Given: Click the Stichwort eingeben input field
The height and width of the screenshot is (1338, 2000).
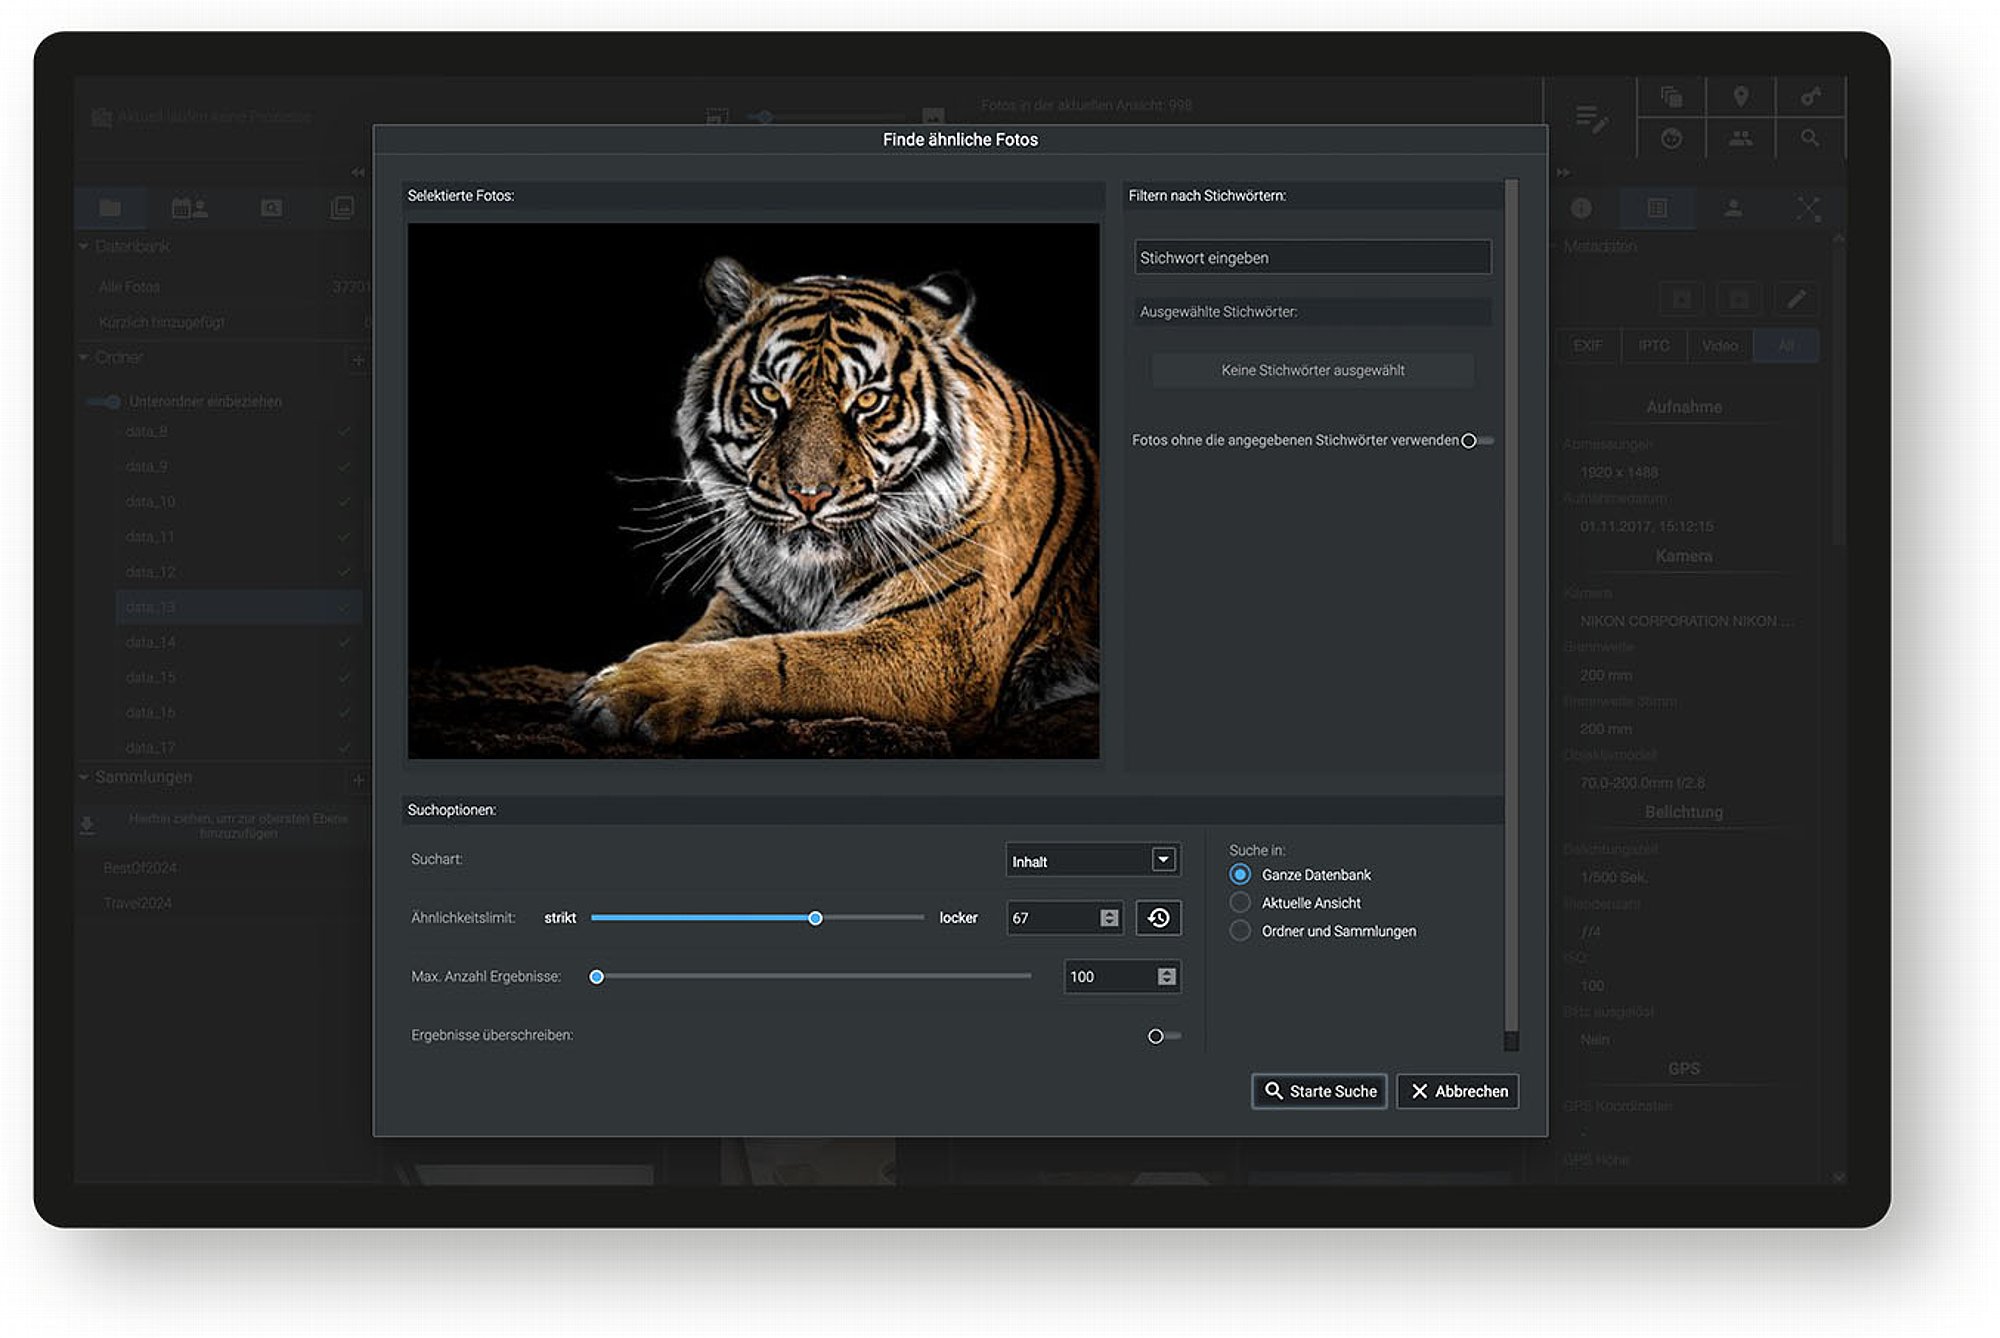Looking at the screenshot, I should point(1312,258).
